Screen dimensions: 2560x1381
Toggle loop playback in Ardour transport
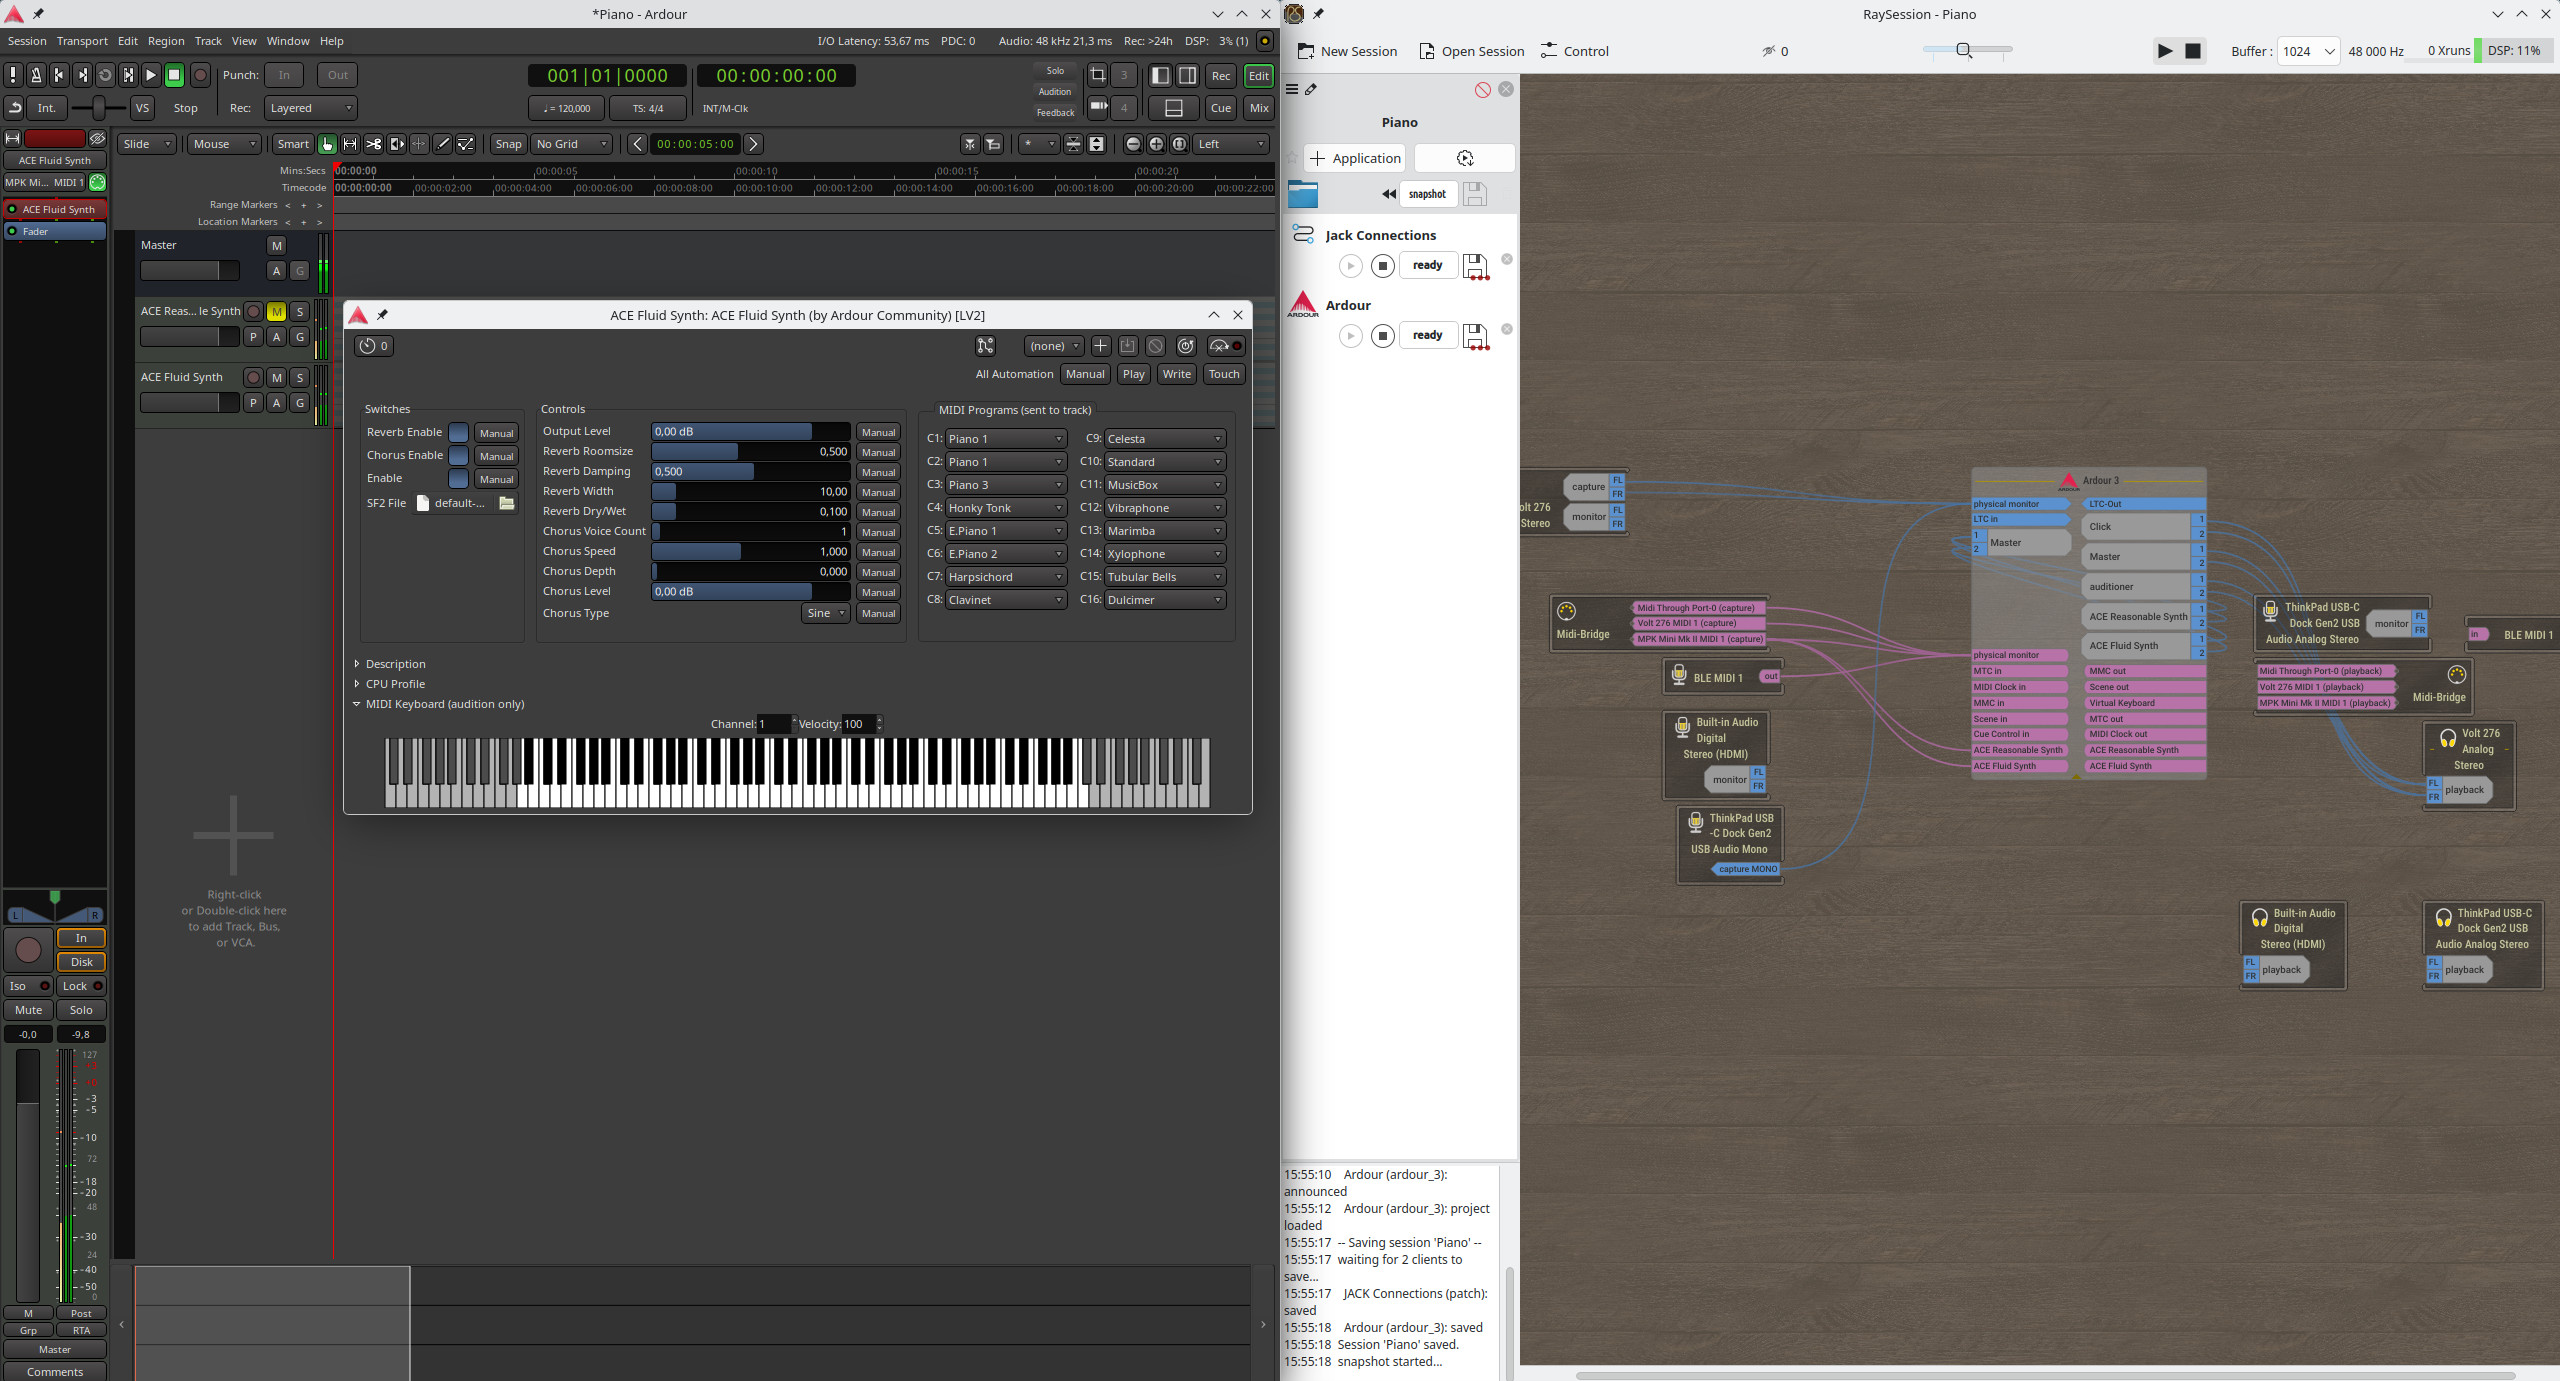click(105, 75)
